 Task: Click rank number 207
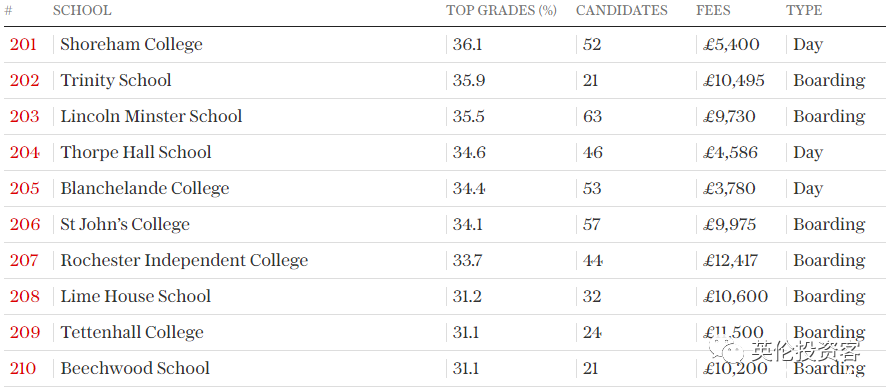(x=24, y=260)
